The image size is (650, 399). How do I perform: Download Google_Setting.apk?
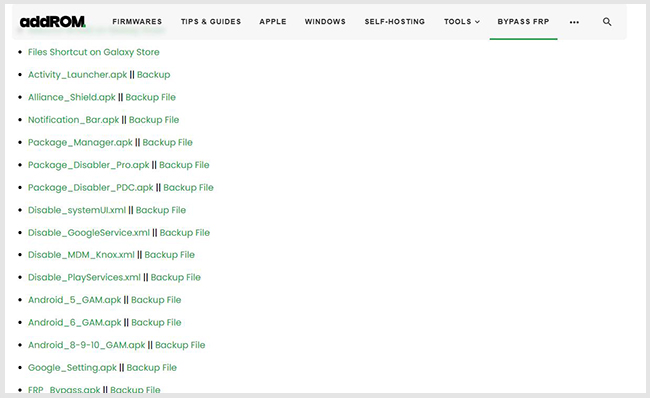72,368
